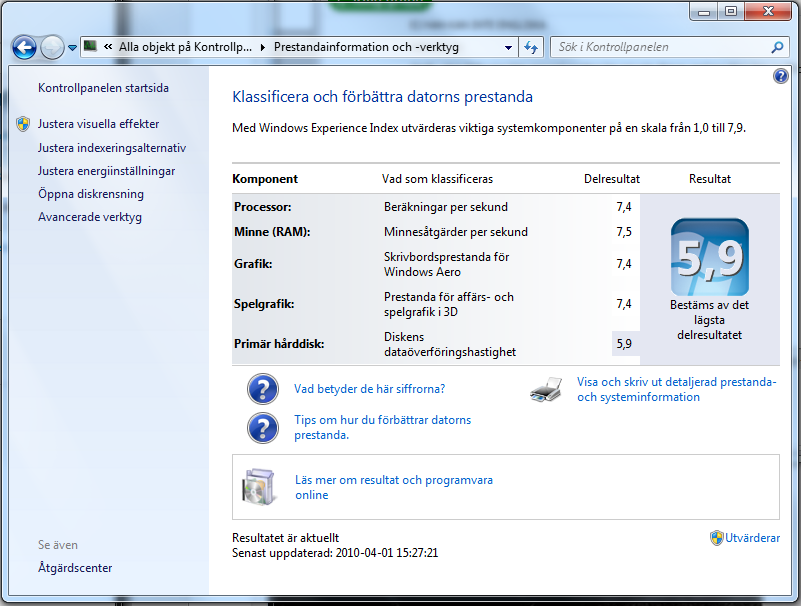Open 'Justera indexeringsalternativ'
This screenshot has width=801, height=606.
[x=112, y=148]
